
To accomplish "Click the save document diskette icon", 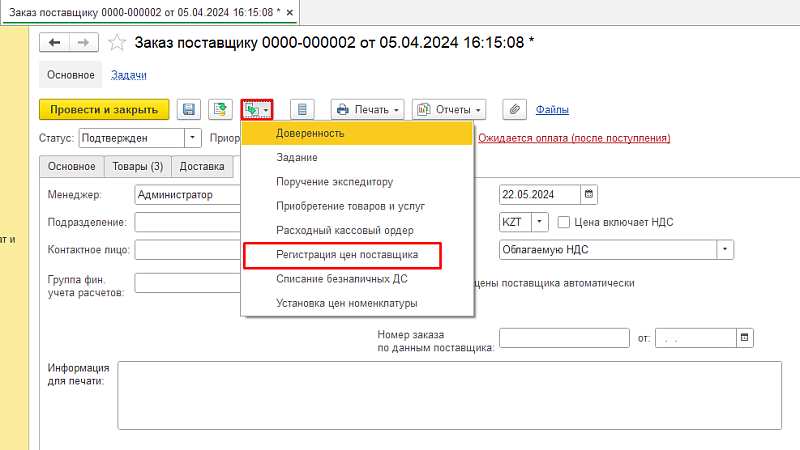I will pyautogui.click(x=190, y=109).
